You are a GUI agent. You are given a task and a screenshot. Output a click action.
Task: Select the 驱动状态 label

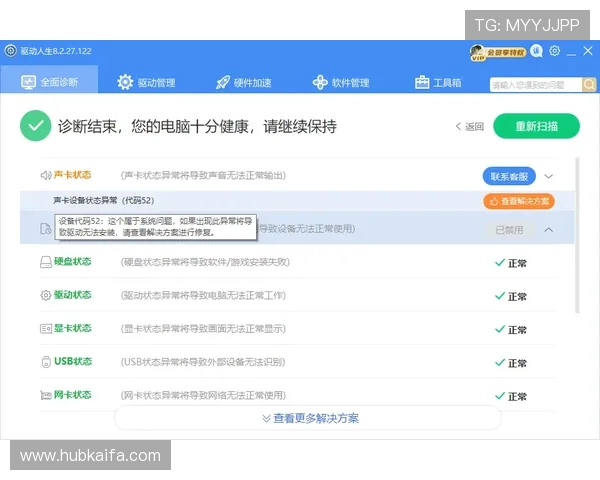pyautogui.click(x=72, y=295)
